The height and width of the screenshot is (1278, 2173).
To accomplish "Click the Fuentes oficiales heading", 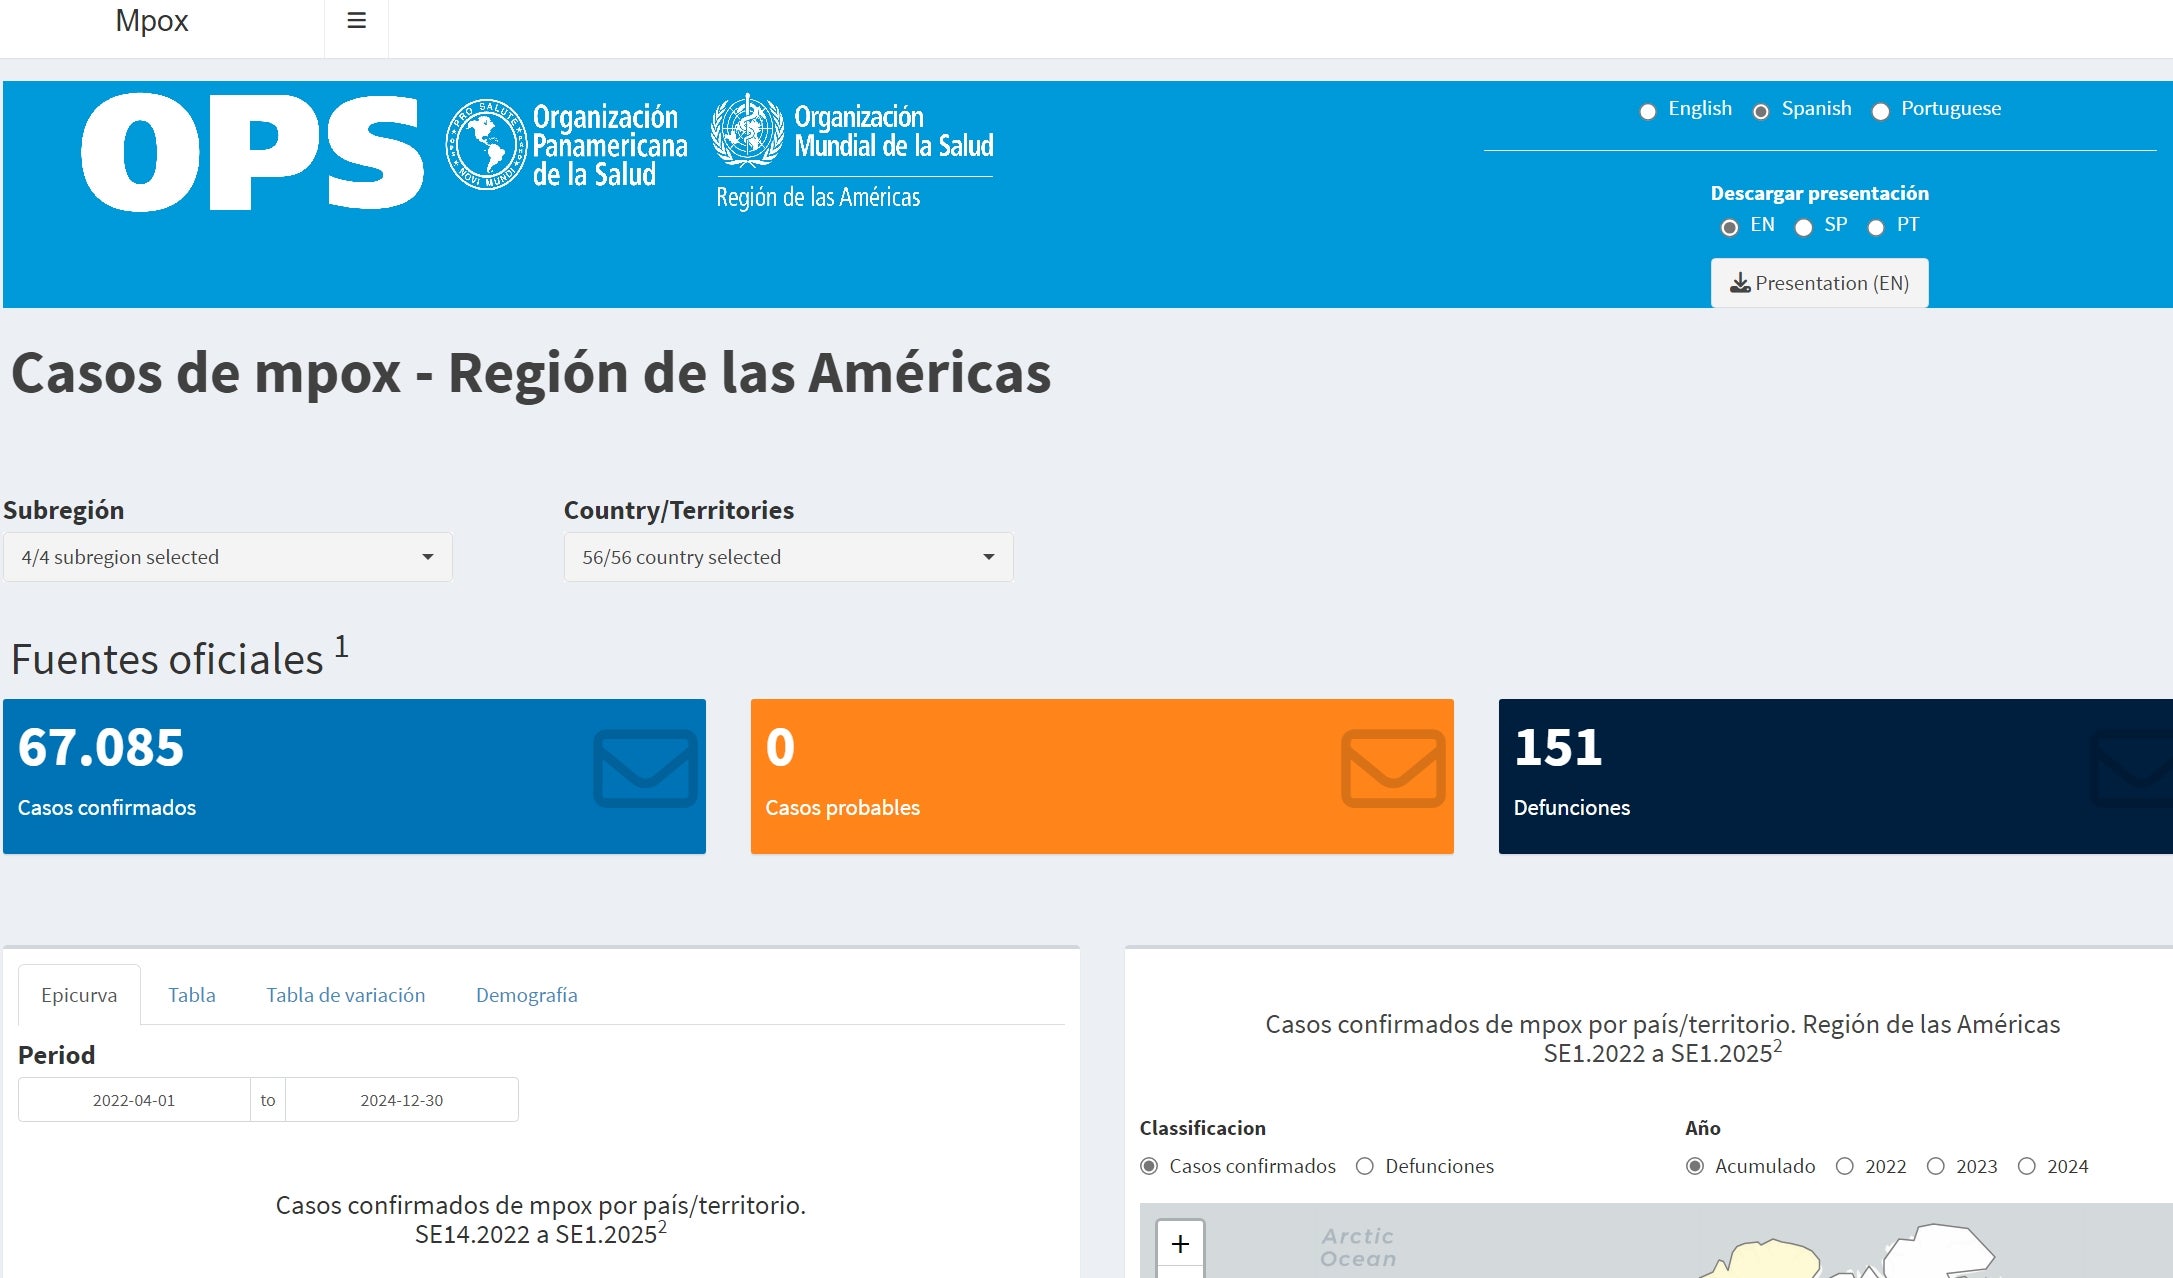I will pyautogui.click(x=179, y=657).
